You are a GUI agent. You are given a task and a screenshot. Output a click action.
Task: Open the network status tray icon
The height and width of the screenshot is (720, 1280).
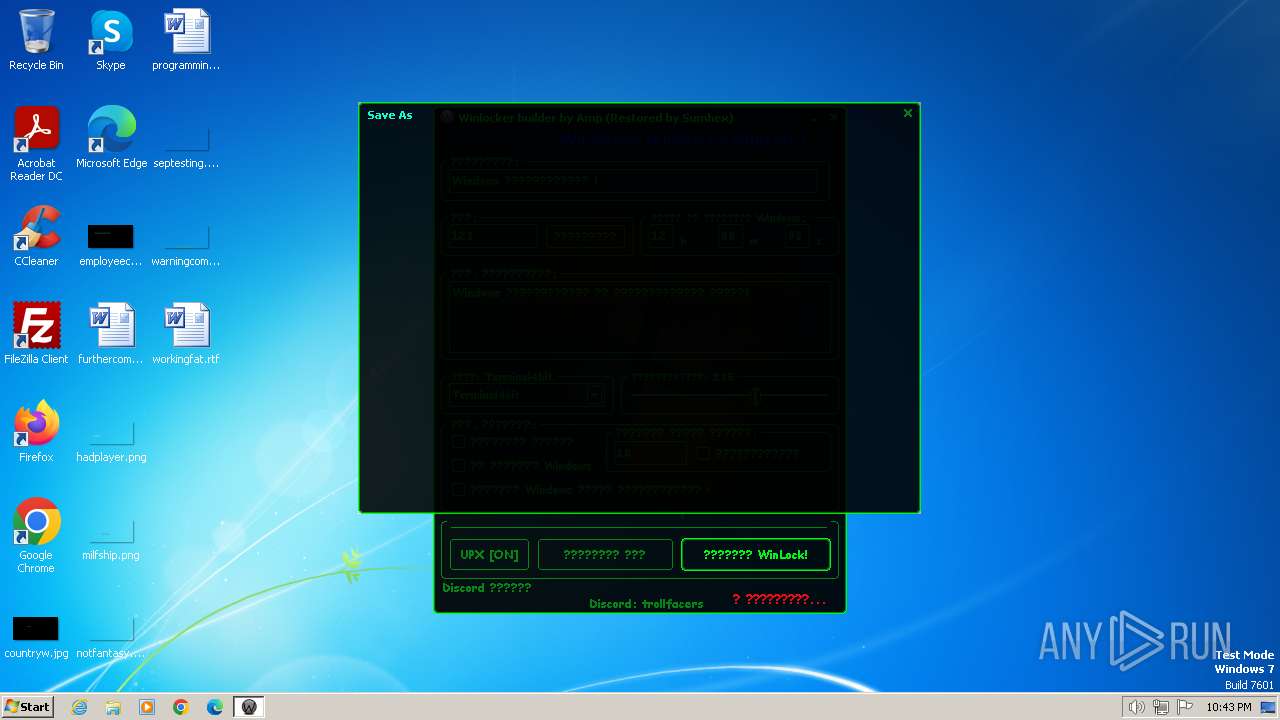tap(1161, 707)
